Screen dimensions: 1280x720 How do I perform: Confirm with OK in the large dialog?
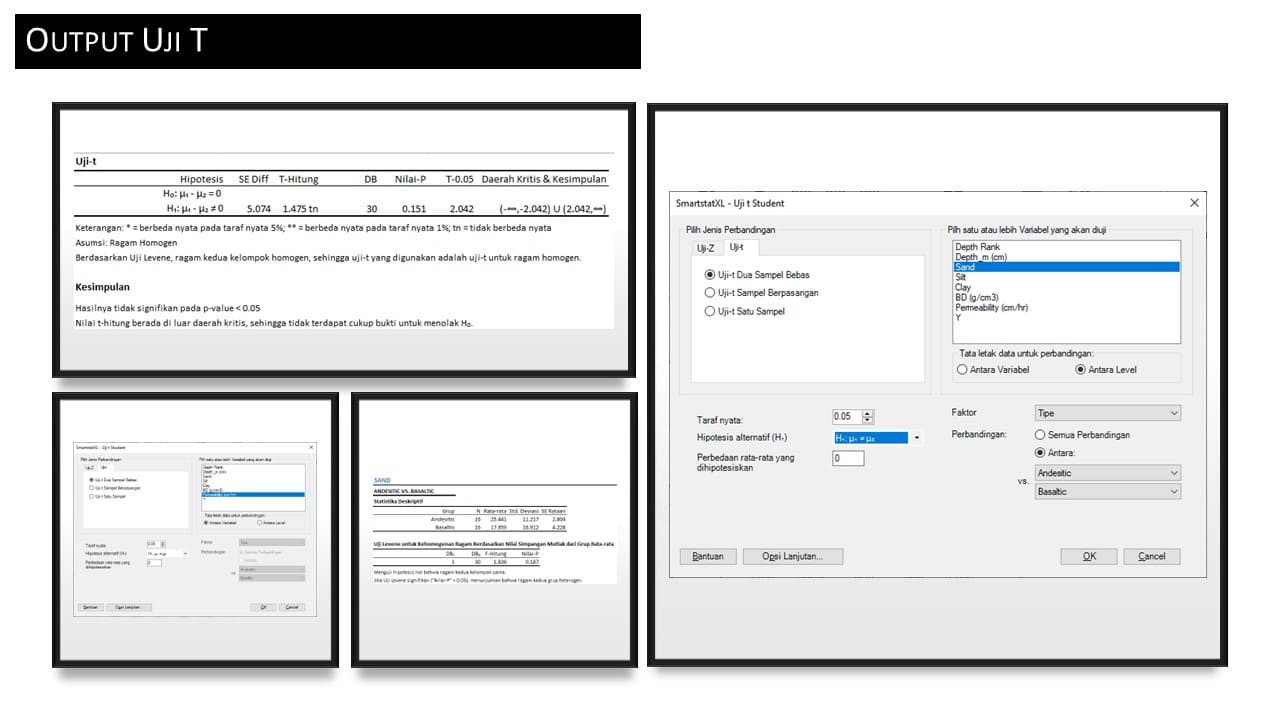[x=1089, y=556]
